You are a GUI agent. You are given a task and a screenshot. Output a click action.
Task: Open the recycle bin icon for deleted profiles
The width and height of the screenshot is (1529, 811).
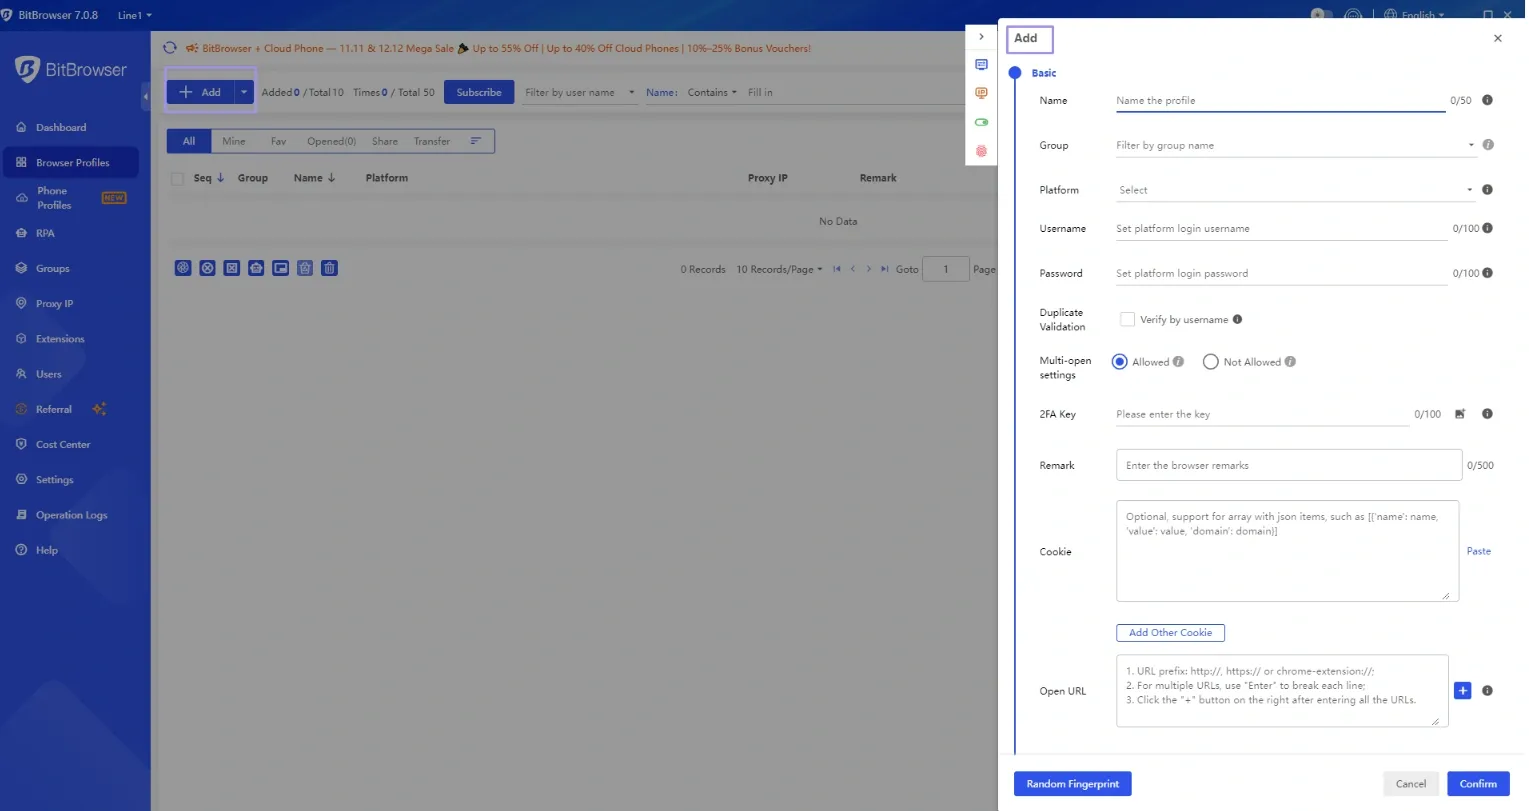tap(305, 268)
